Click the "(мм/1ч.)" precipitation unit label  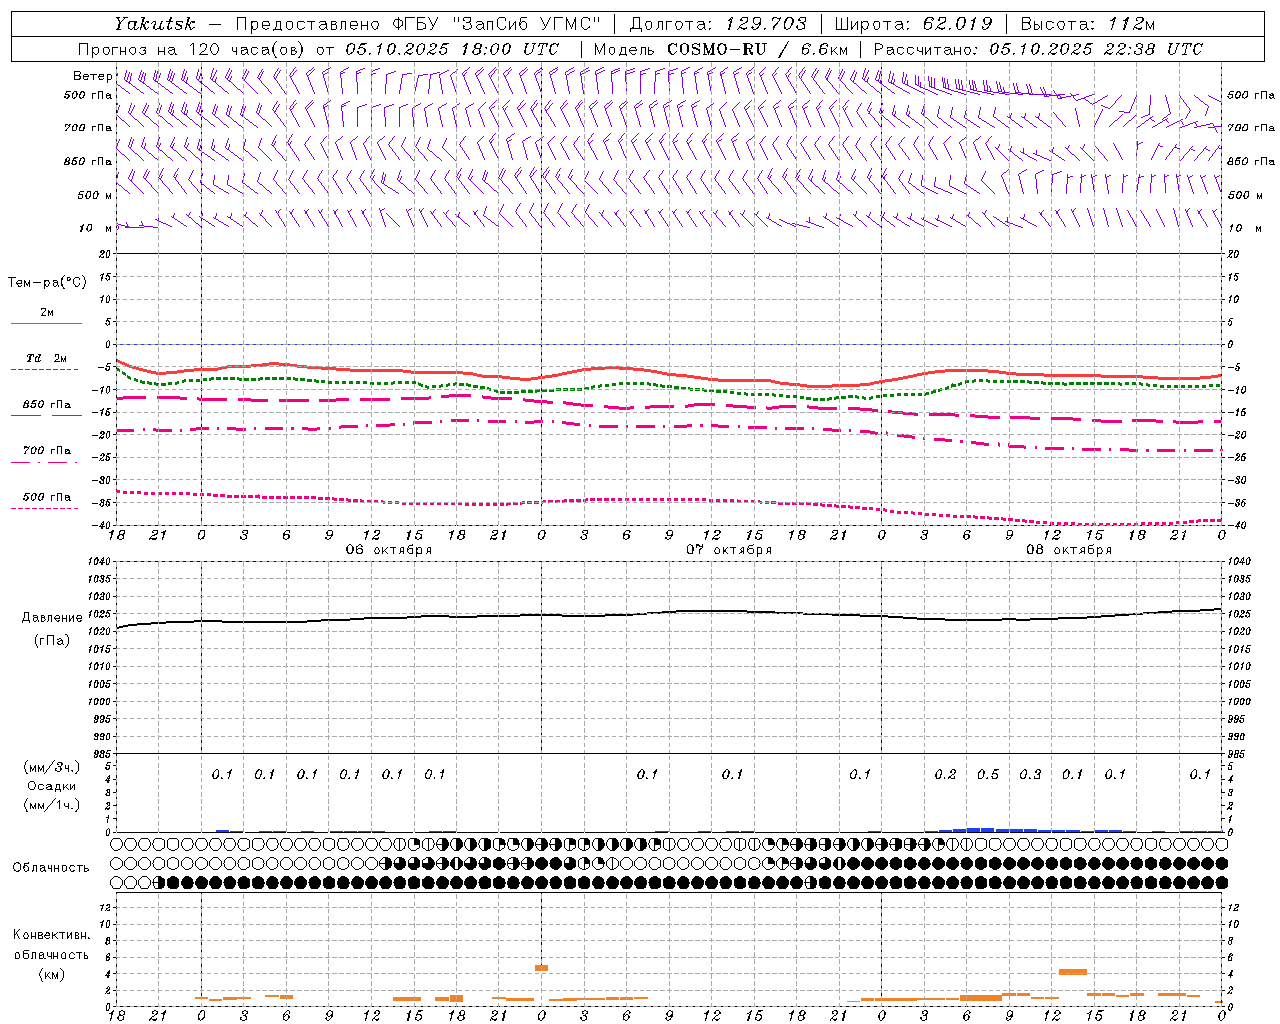(52, 805)
